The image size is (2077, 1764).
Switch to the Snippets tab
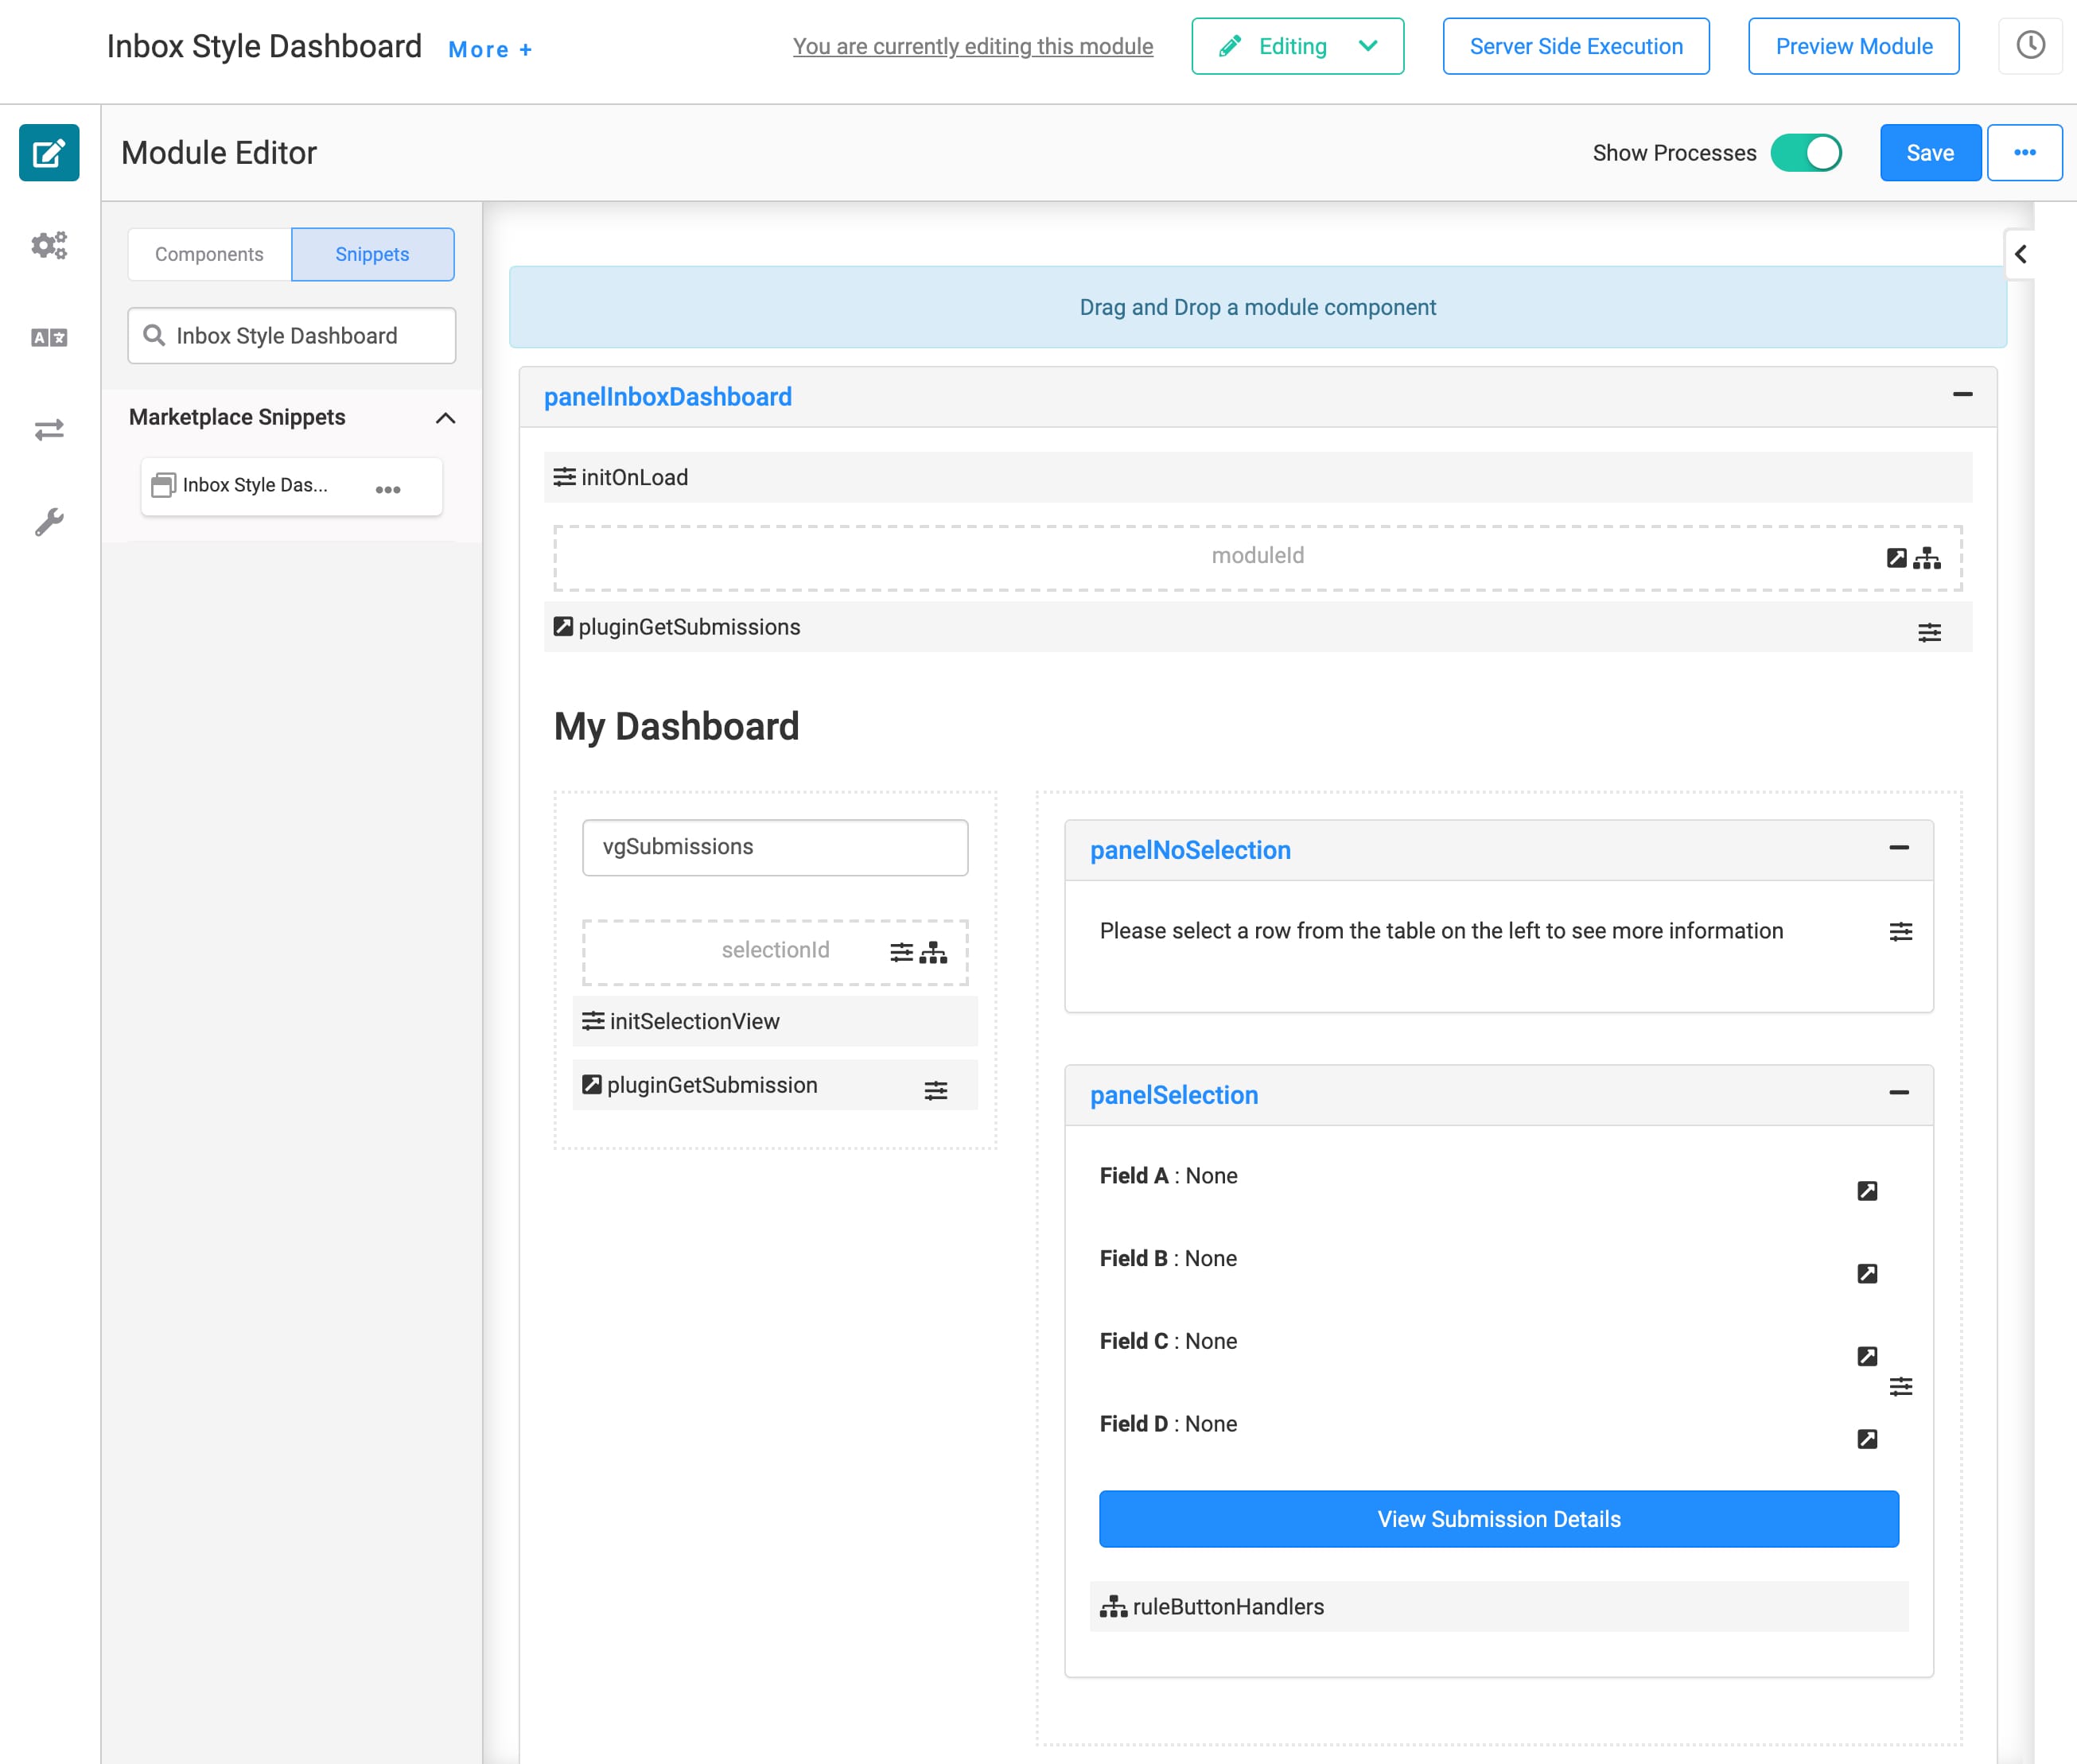coord(372,254)
